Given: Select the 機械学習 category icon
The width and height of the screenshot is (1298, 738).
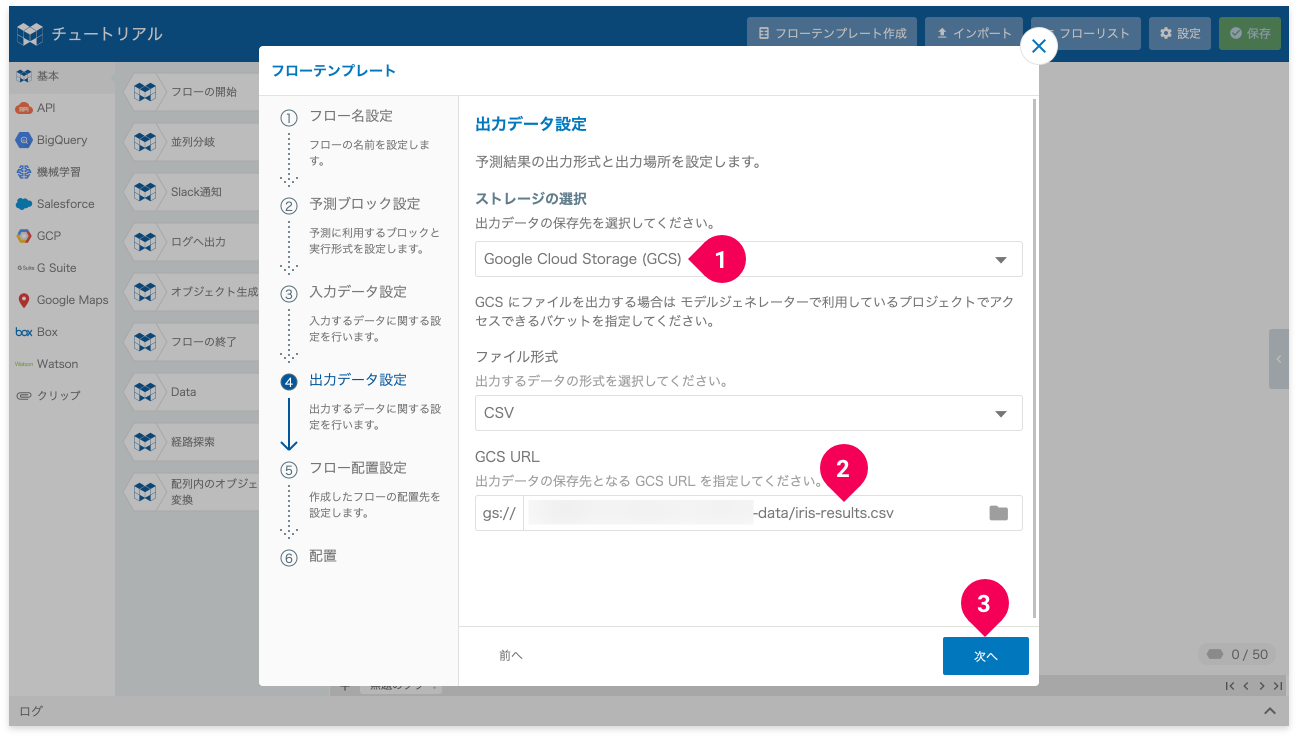Looking at the screenshot, I should (x=24, y=172).
